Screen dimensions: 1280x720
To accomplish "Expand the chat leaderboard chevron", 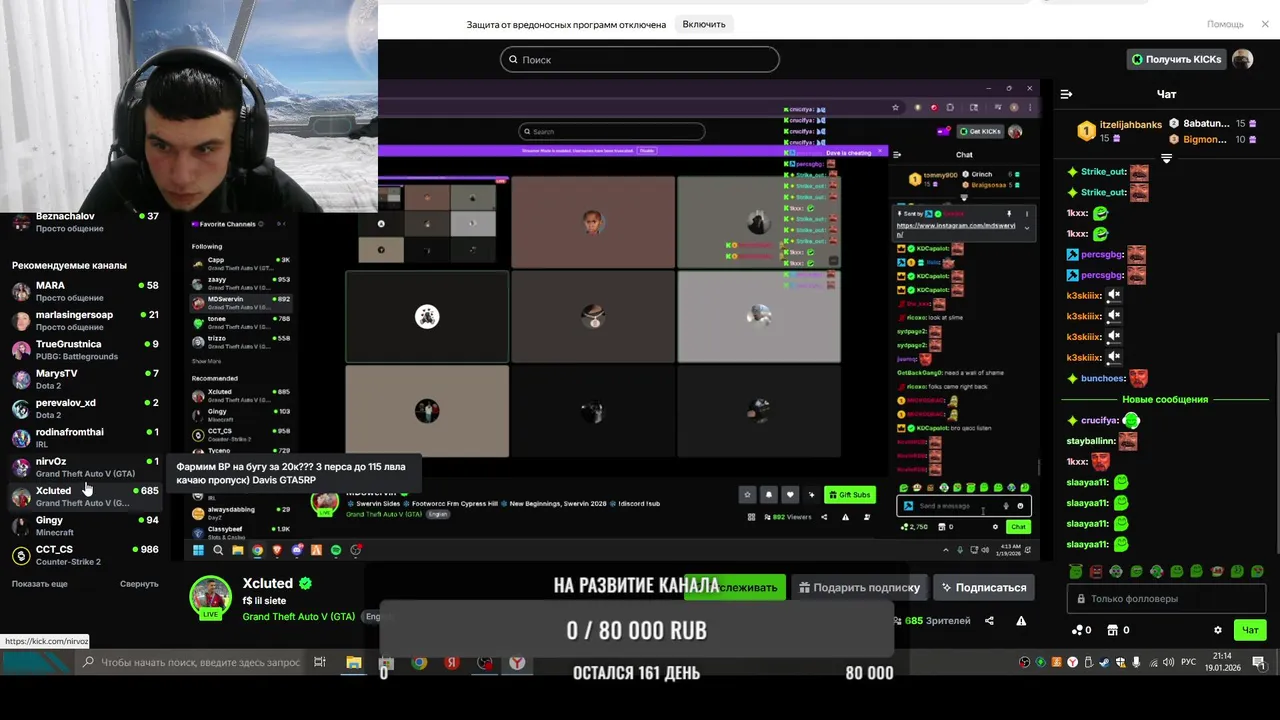I will 1166,159.
